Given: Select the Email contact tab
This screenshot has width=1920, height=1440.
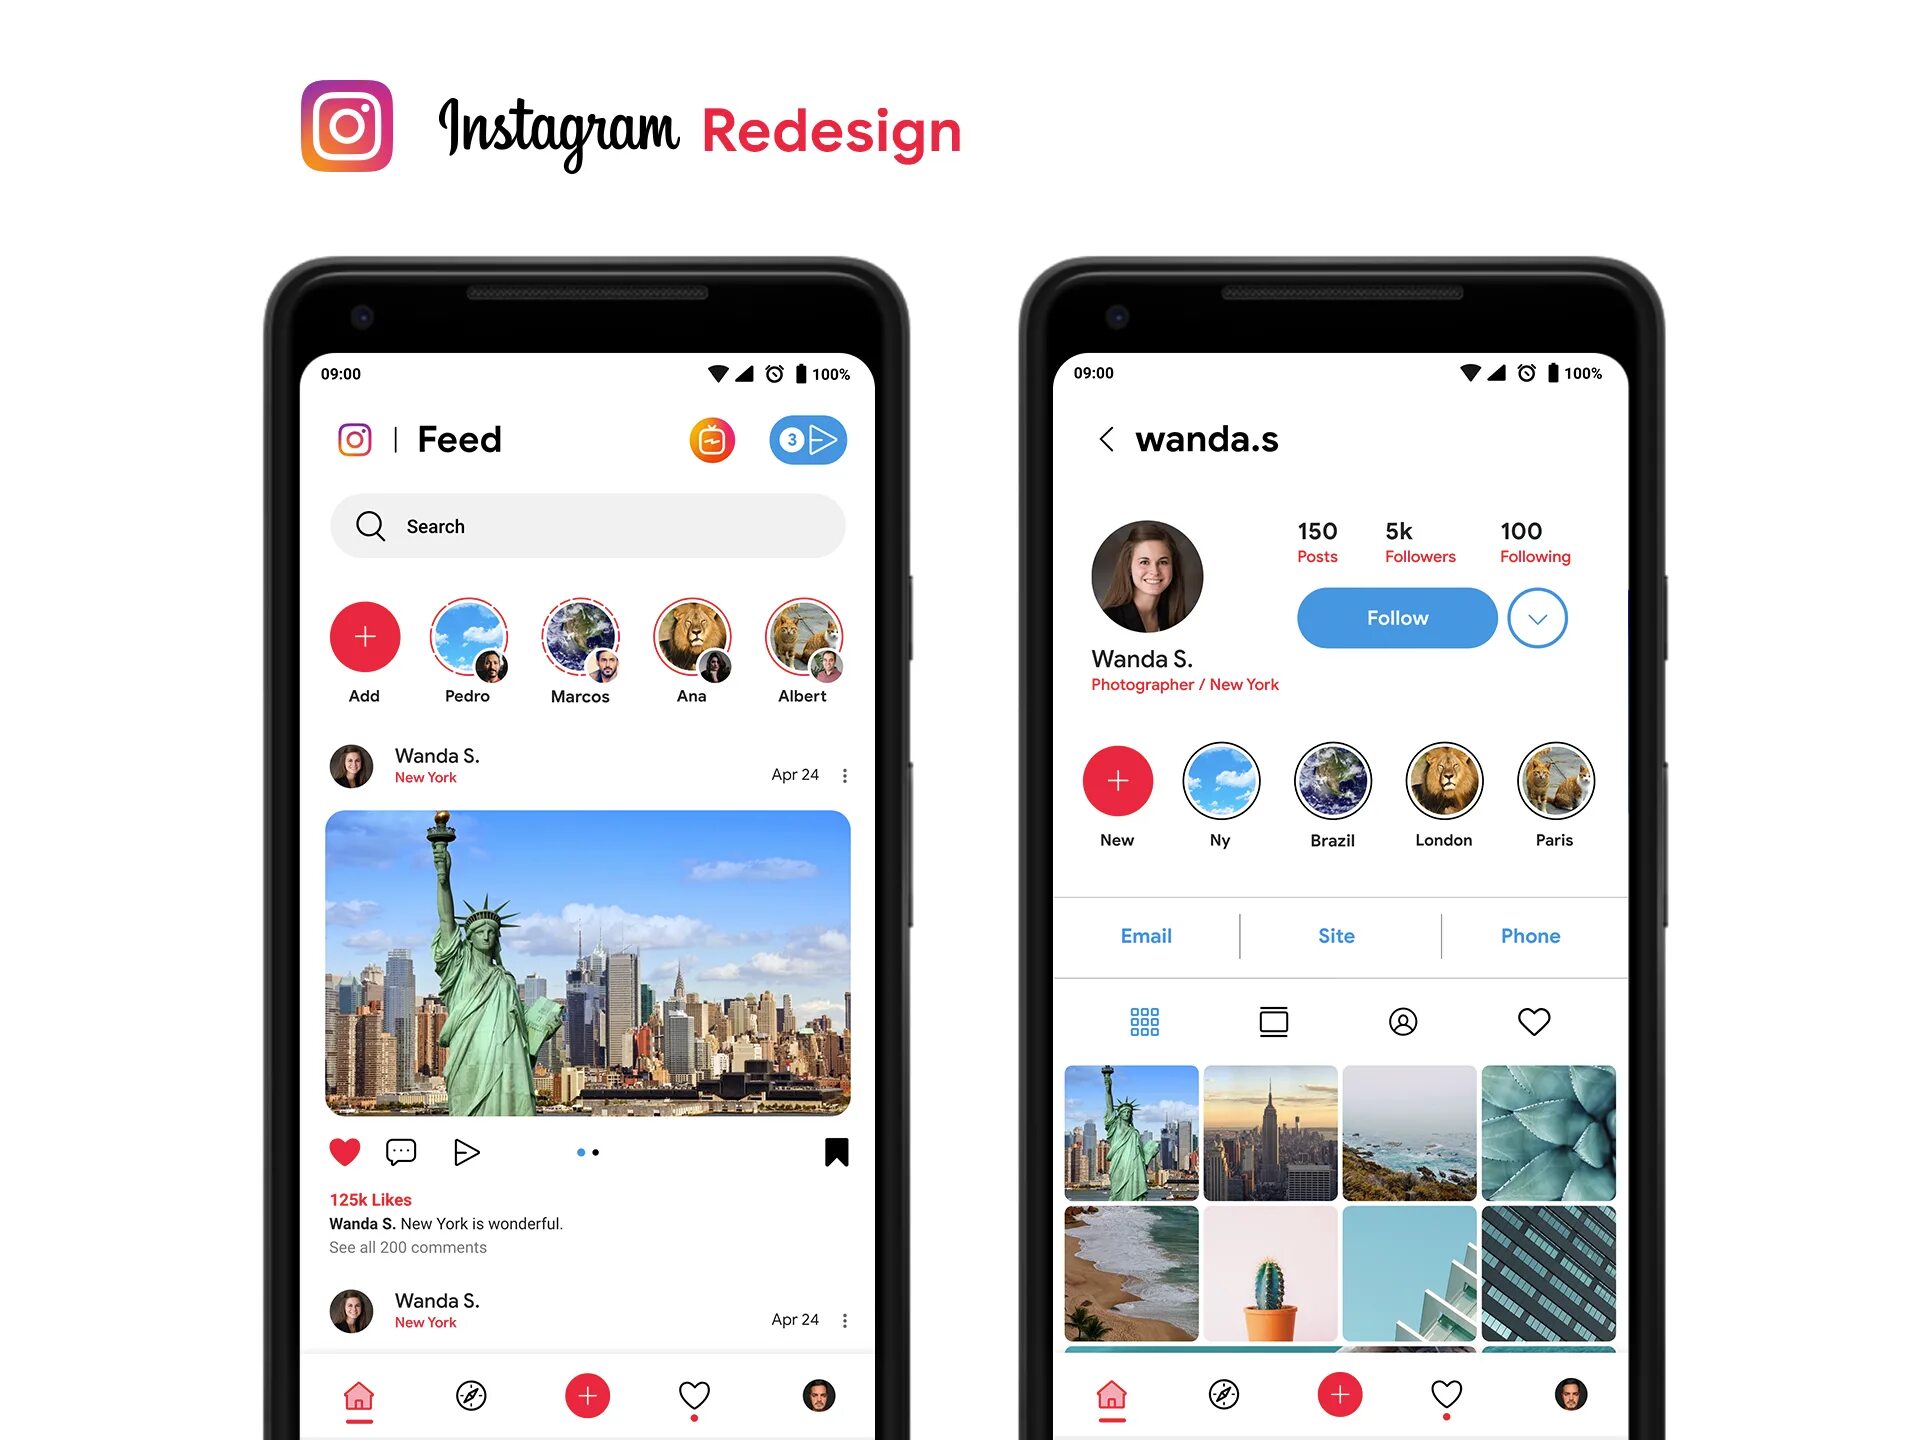Looking at the screenshot, I should click(1146, 935).
